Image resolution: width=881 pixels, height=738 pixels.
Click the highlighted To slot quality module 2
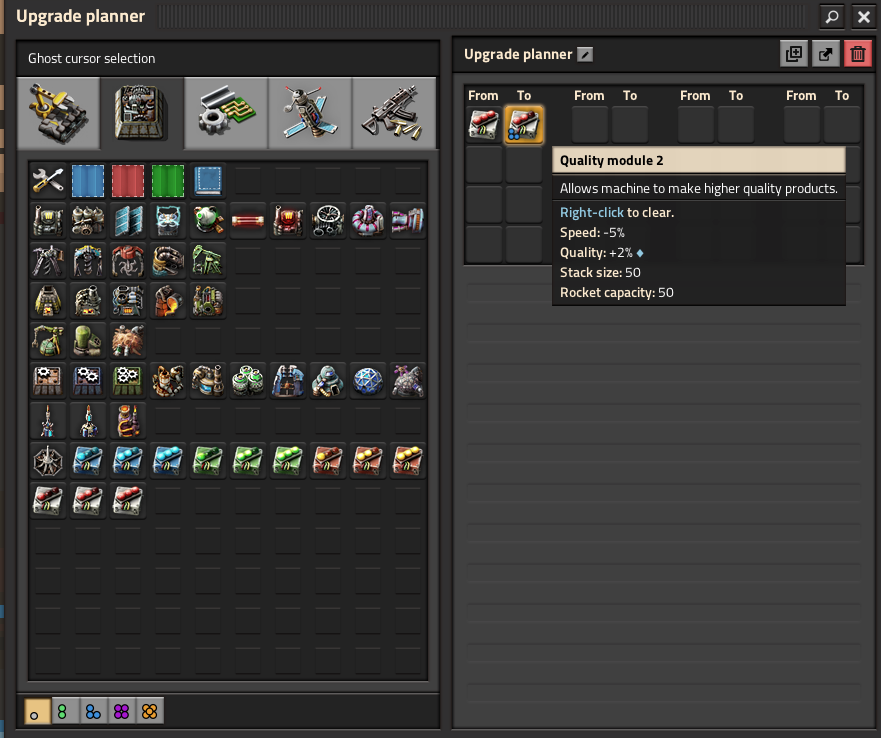point(524,125)
